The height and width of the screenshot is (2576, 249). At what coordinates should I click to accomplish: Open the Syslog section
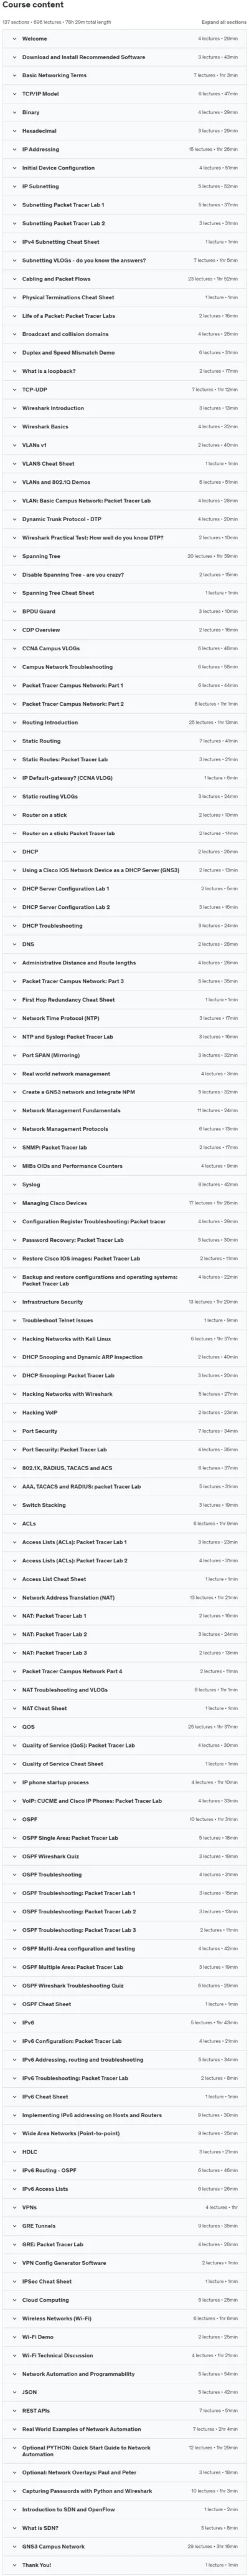click(124, 1185)
